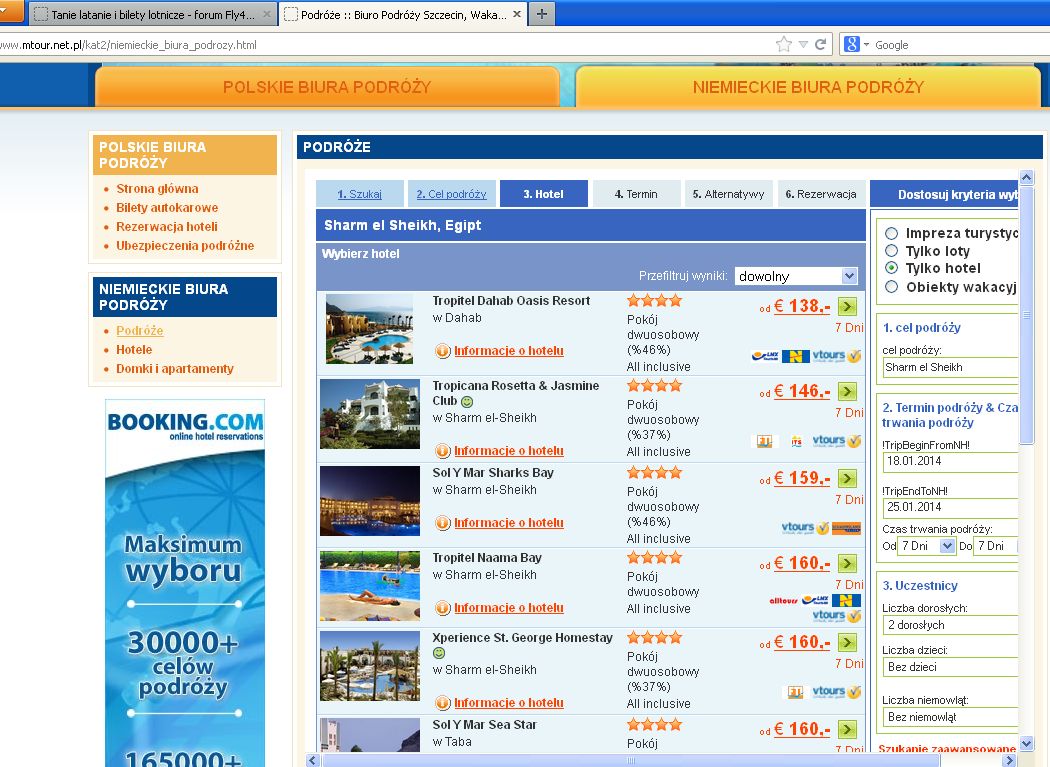Viewport: 1050px width, 767px height.
Task: Click green arrow for Sol Y Mar Sharks Bay
Action: tap(847, 478)
